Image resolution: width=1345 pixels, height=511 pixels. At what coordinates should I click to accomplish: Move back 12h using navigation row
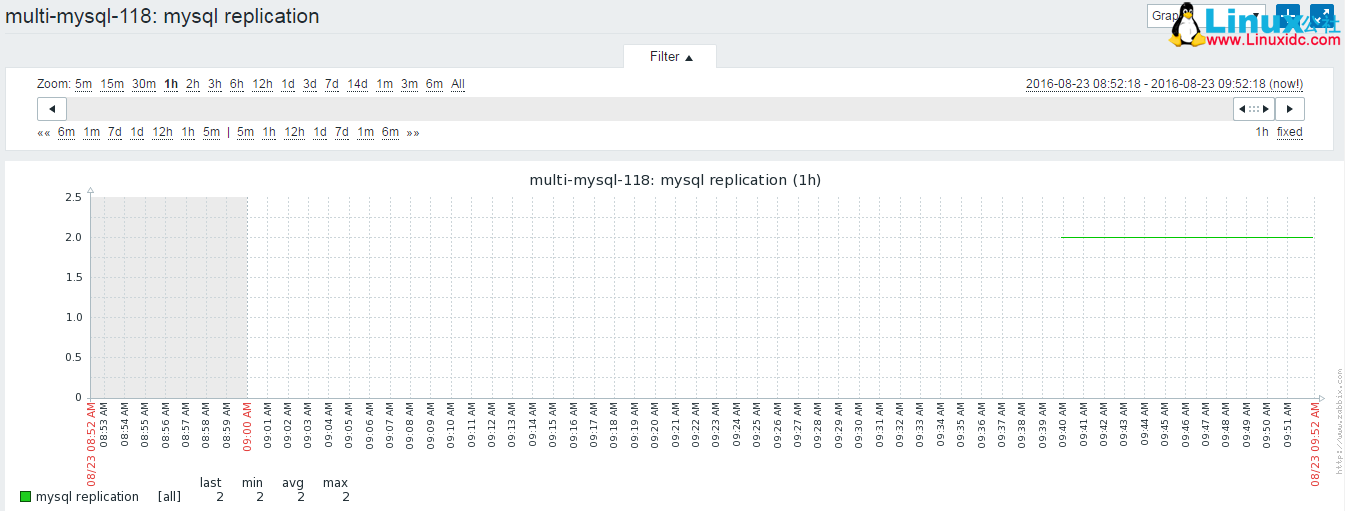pyautogui.click(x=162, y=132)
